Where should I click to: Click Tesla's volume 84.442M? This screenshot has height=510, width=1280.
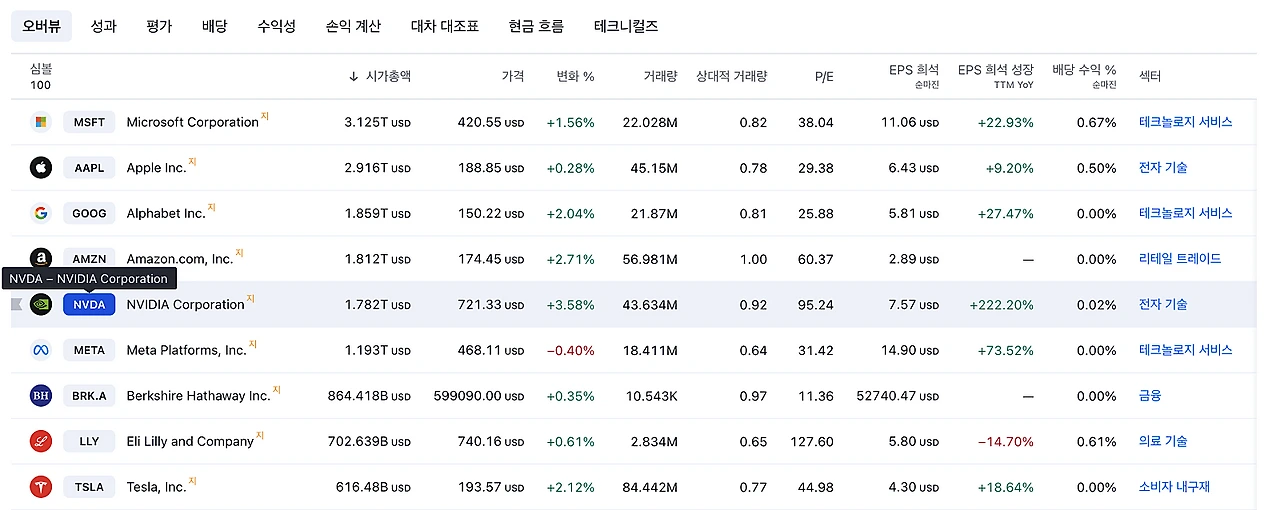pos(650,487)
